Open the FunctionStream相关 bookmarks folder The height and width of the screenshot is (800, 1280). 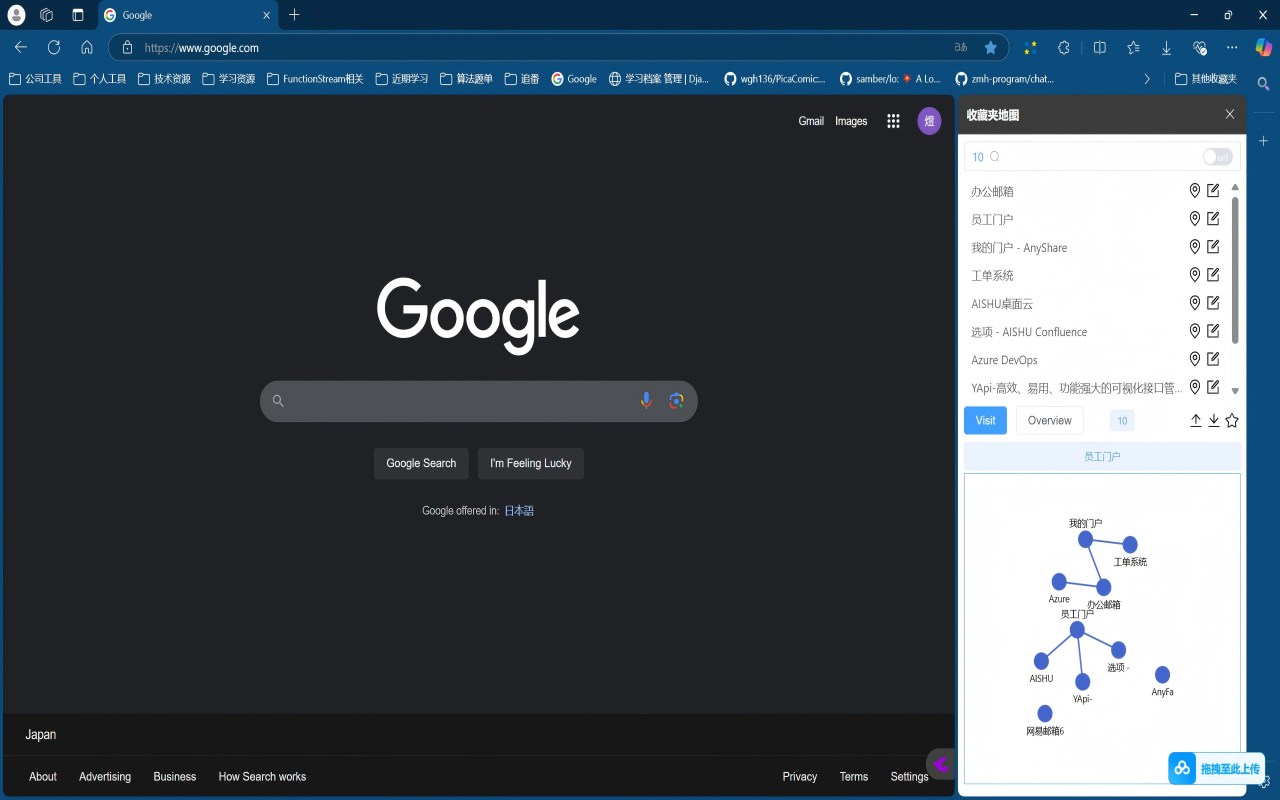click(315, 78)
